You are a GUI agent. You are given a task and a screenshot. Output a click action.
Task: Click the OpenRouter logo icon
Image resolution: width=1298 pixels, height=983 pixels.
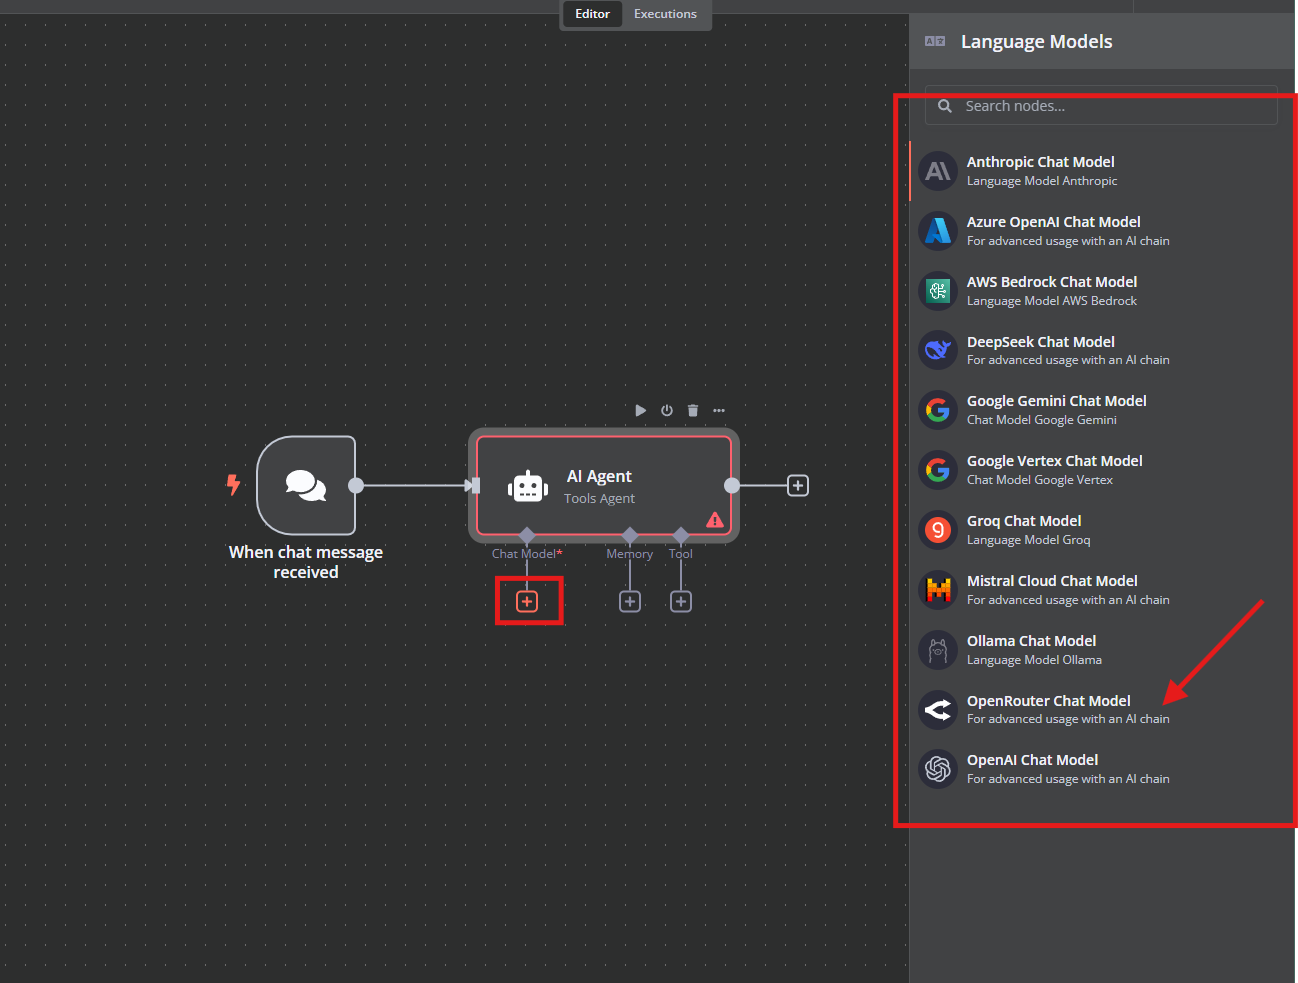point(938,710)
